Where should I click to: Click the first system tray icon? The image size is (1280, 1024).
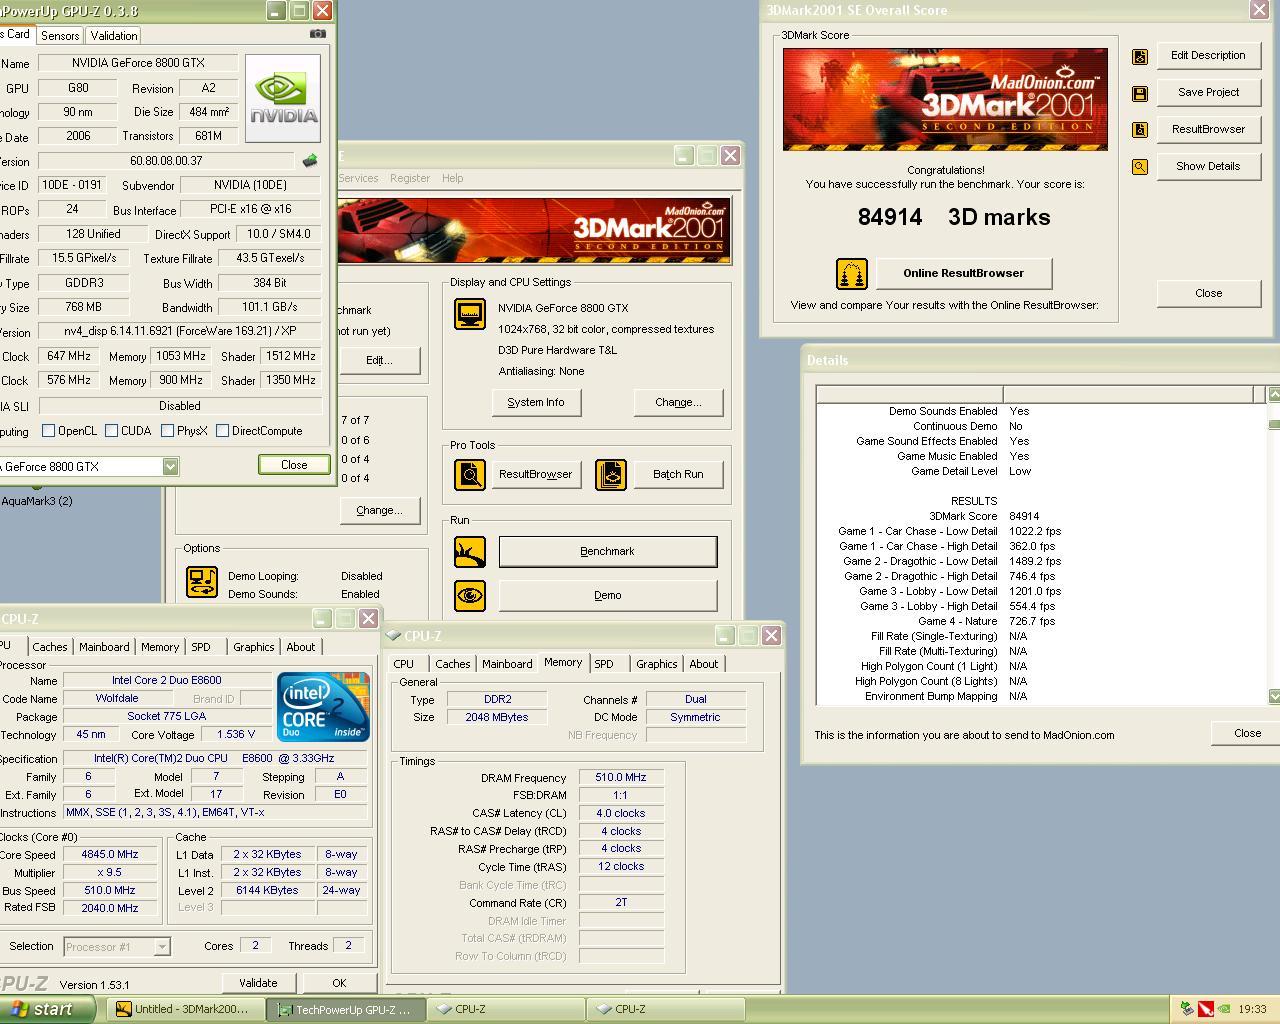pos(1187,1009)
